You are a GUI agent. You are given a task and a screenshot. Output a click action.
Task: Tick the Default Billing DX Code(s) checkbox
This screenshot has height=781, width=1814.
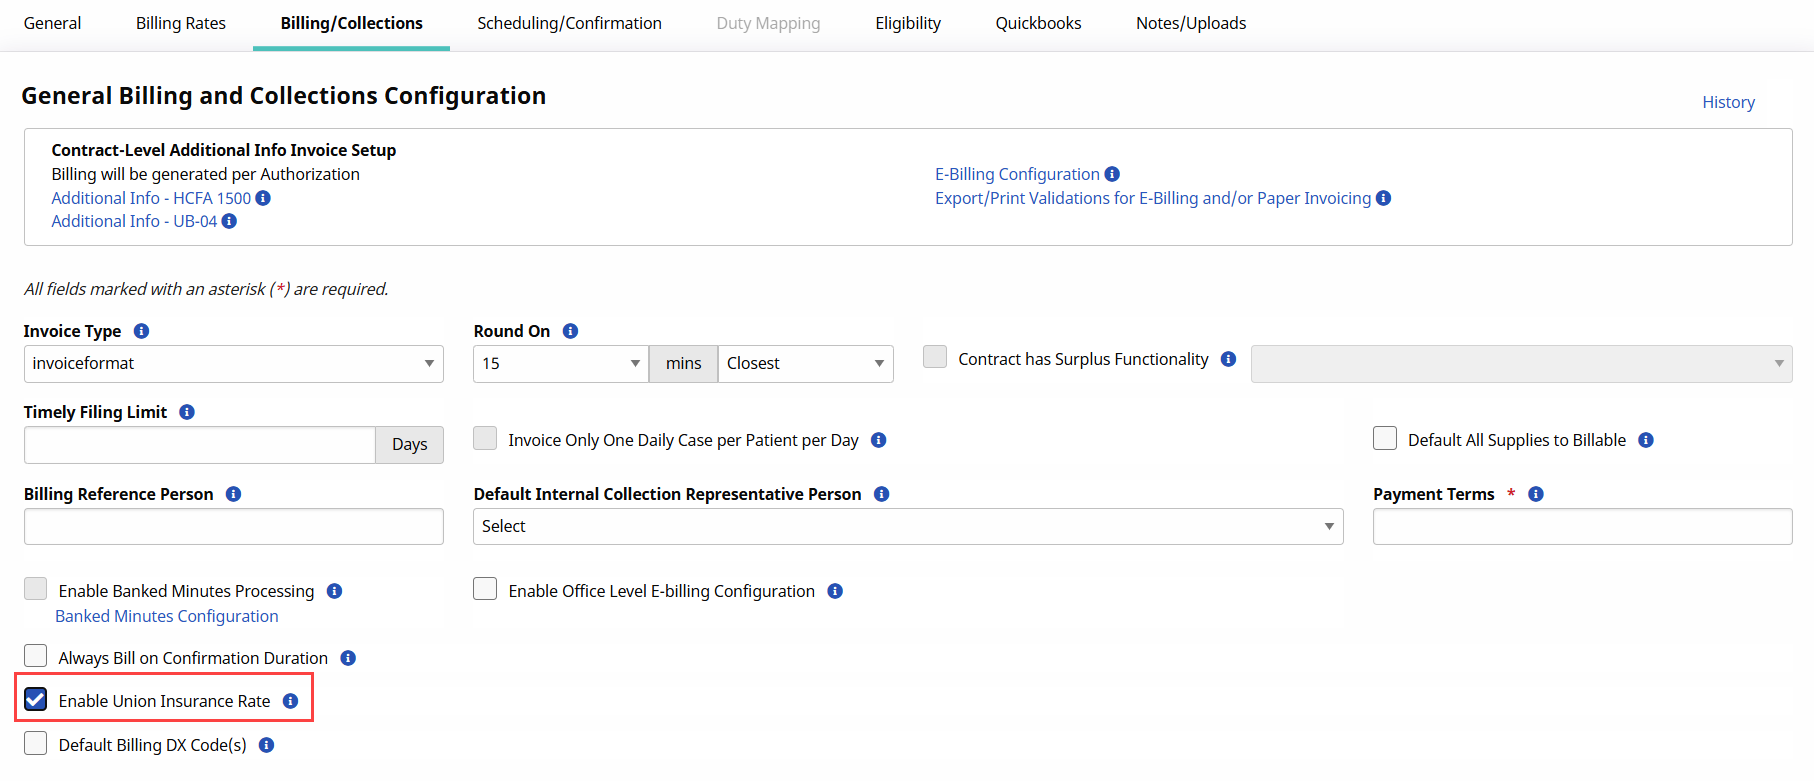(36, 743)
